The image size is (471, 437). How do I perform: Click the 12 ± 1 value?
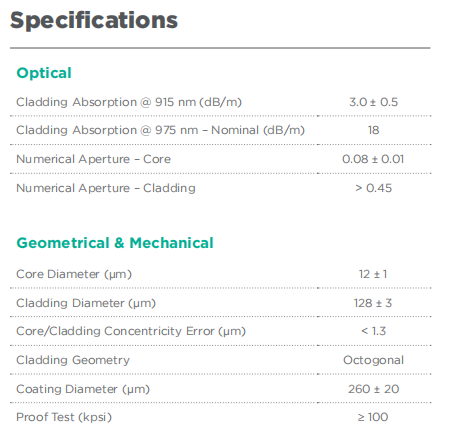(373, 274)
